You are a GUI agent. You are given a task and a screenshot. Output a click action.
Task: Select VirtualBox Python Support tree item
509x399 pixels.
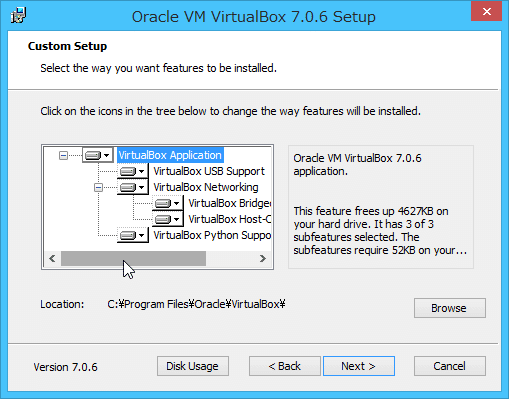tap(212, 235)
